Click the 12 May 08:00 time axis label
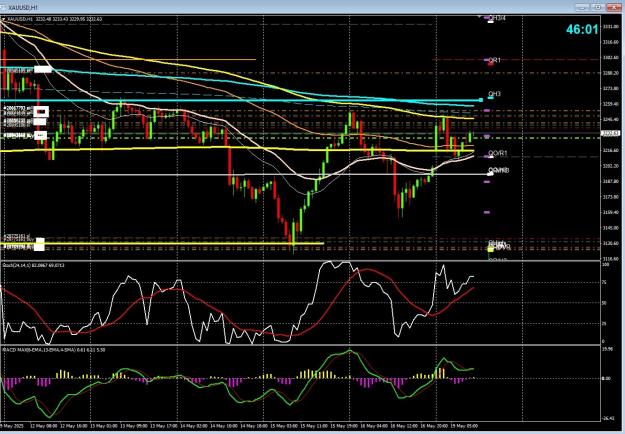The width and height of the screenshot is (625, 434). pos(43,426)
